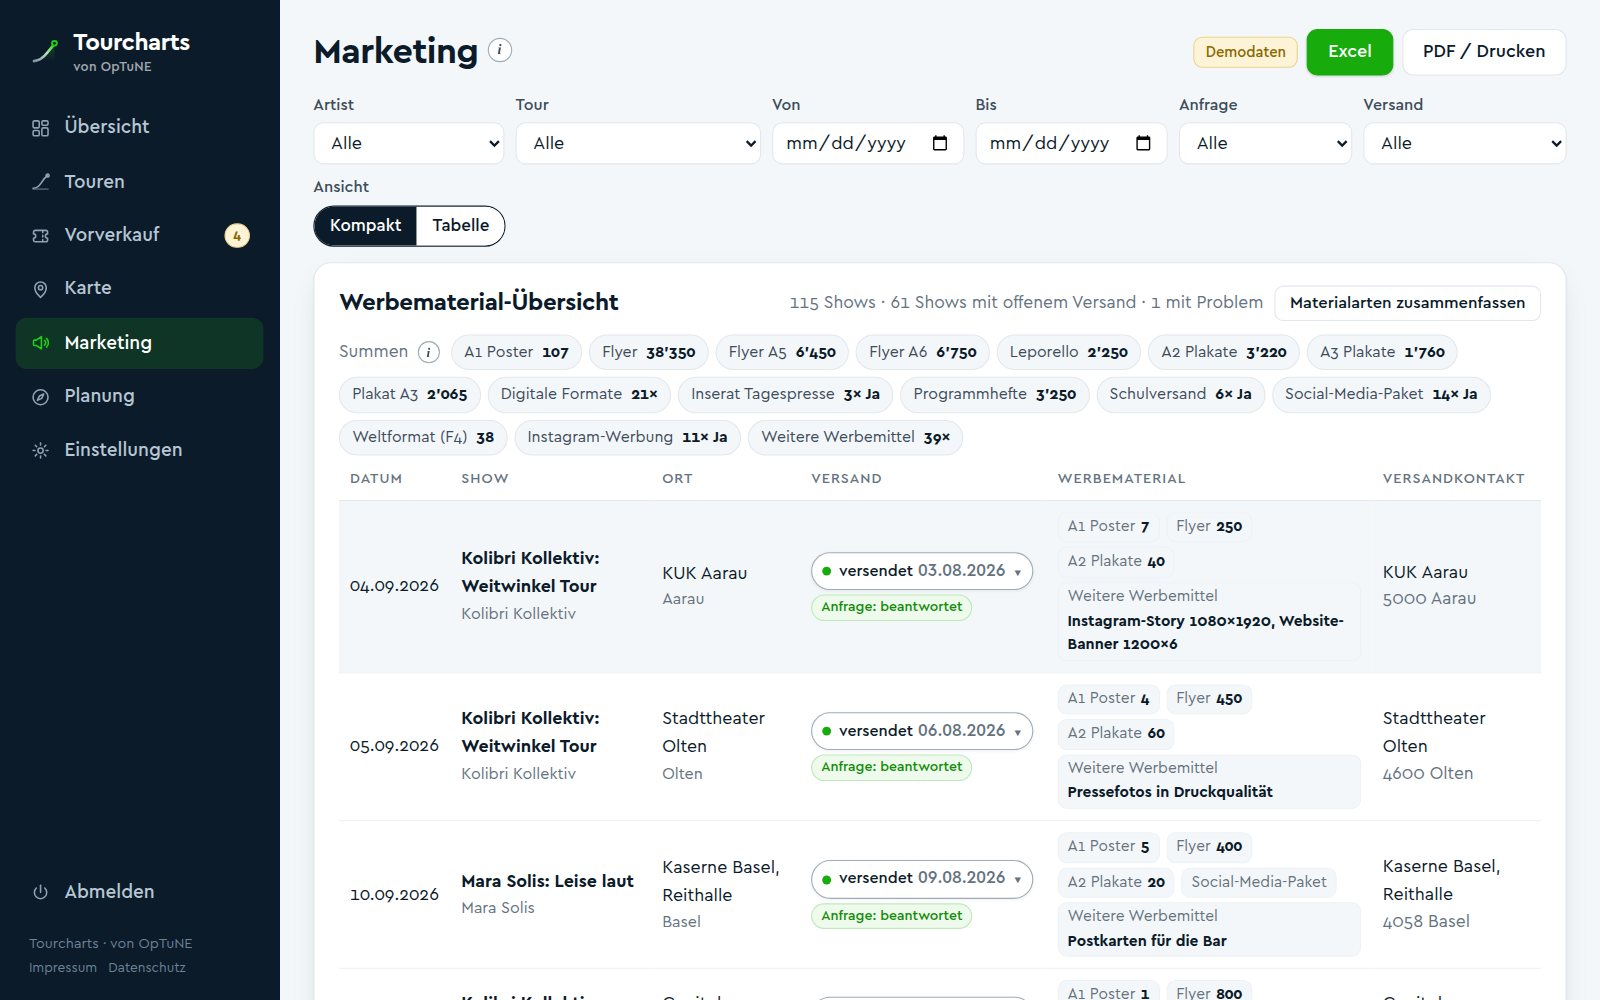Open info icon beside Summen label
The image size is (1600, 1000).
pos(429,352)
